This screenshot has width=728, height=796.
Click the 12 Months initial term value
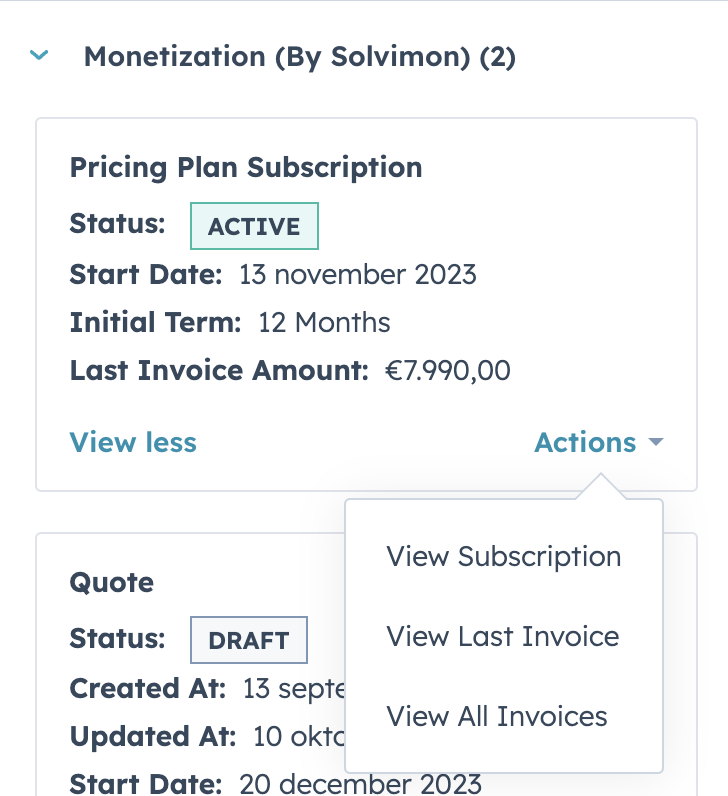tap(324, 322)
